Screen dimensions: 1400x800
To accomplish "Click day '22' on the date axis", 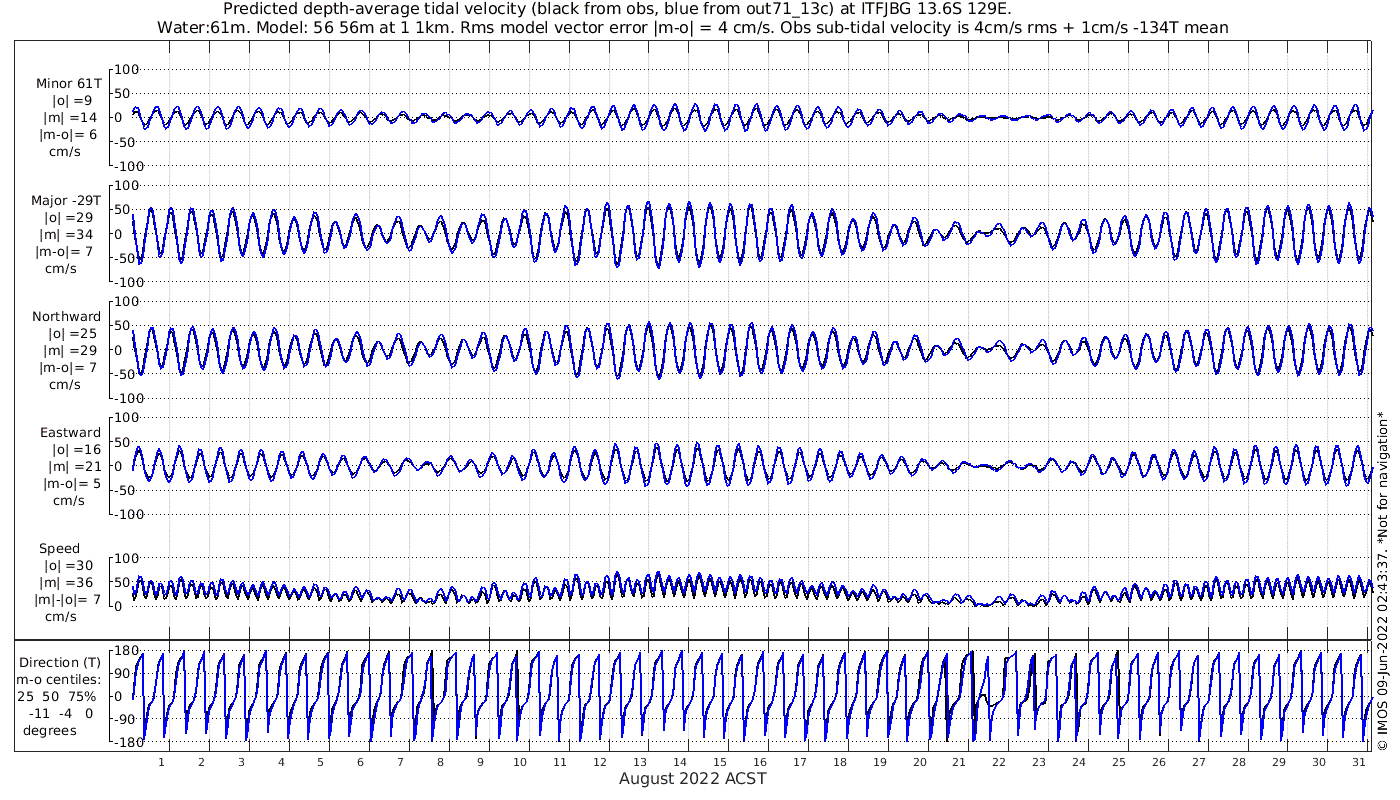I will tap(998, 762).
